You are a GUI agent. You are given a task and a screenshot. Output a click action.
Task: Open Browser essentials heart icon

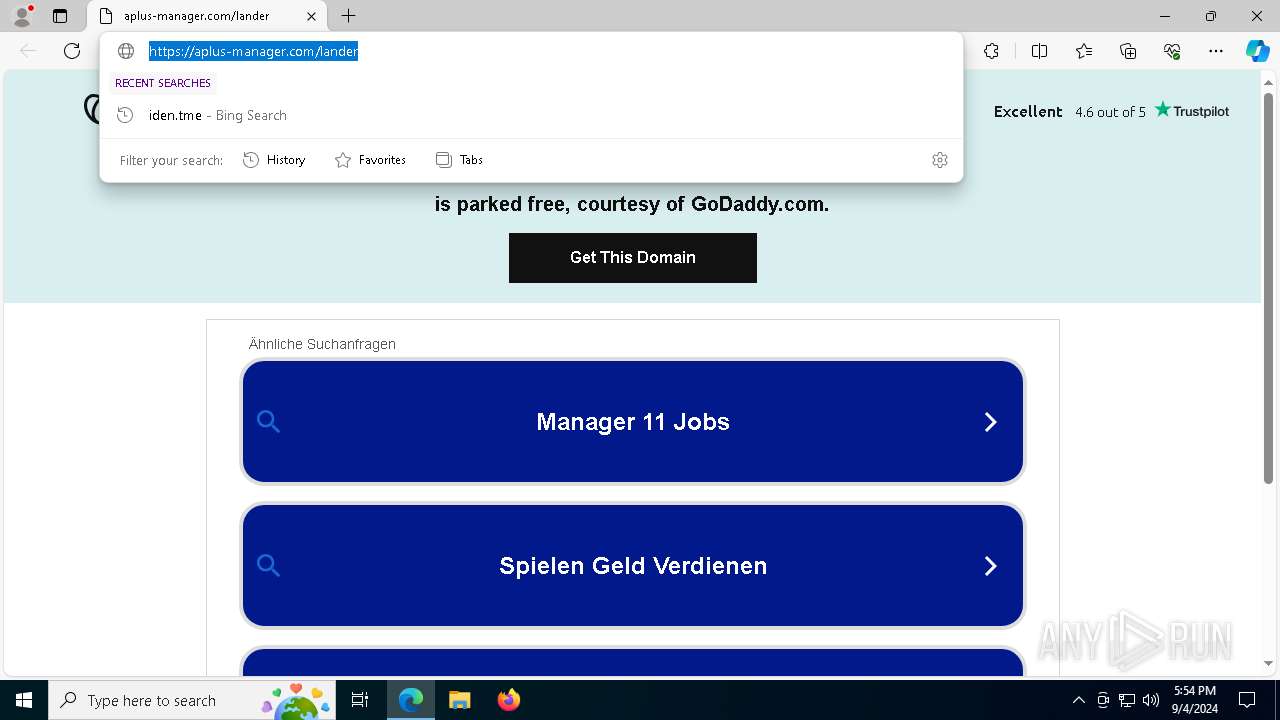[1172, 51]
